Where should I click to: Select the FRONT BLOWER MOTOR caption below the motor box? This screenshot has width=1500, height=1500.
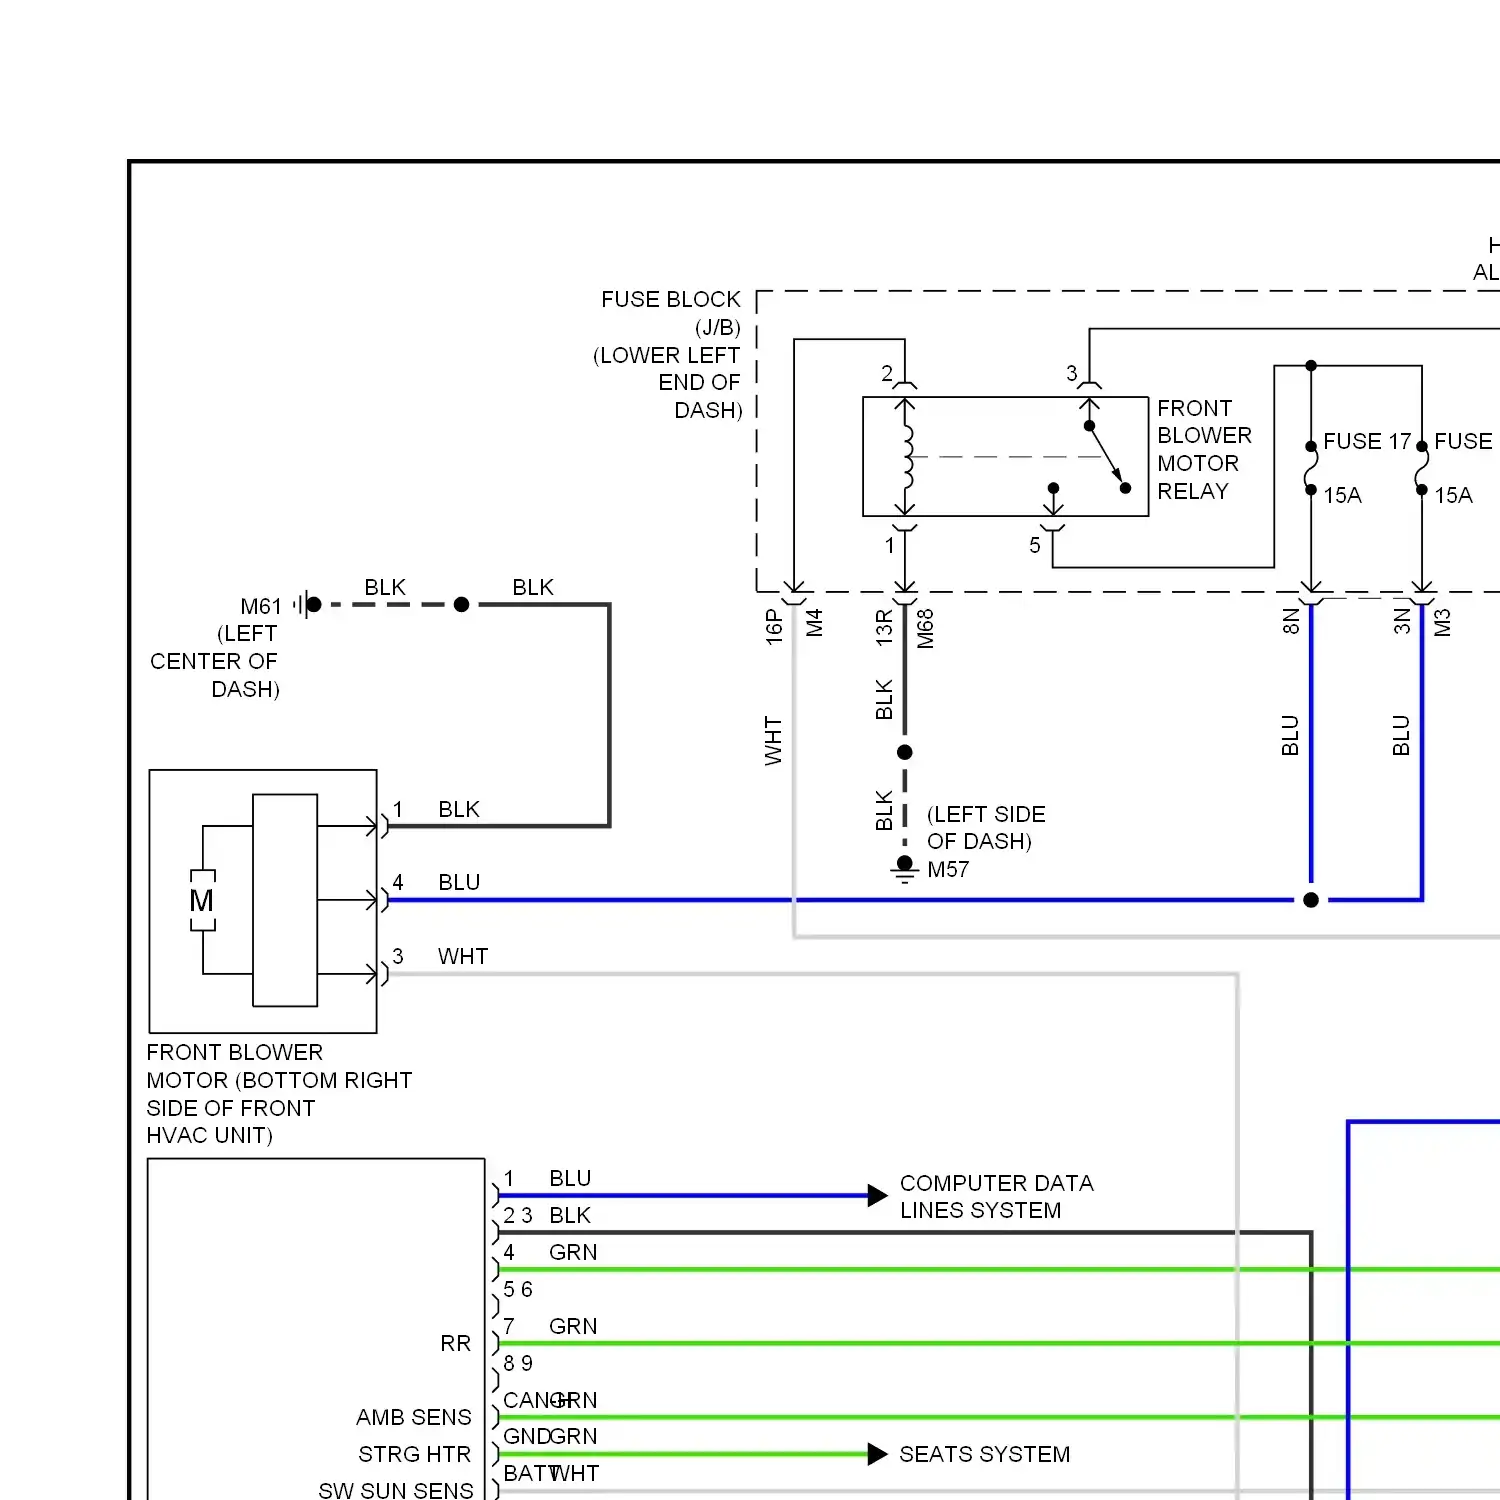(x=279, y=1094)
